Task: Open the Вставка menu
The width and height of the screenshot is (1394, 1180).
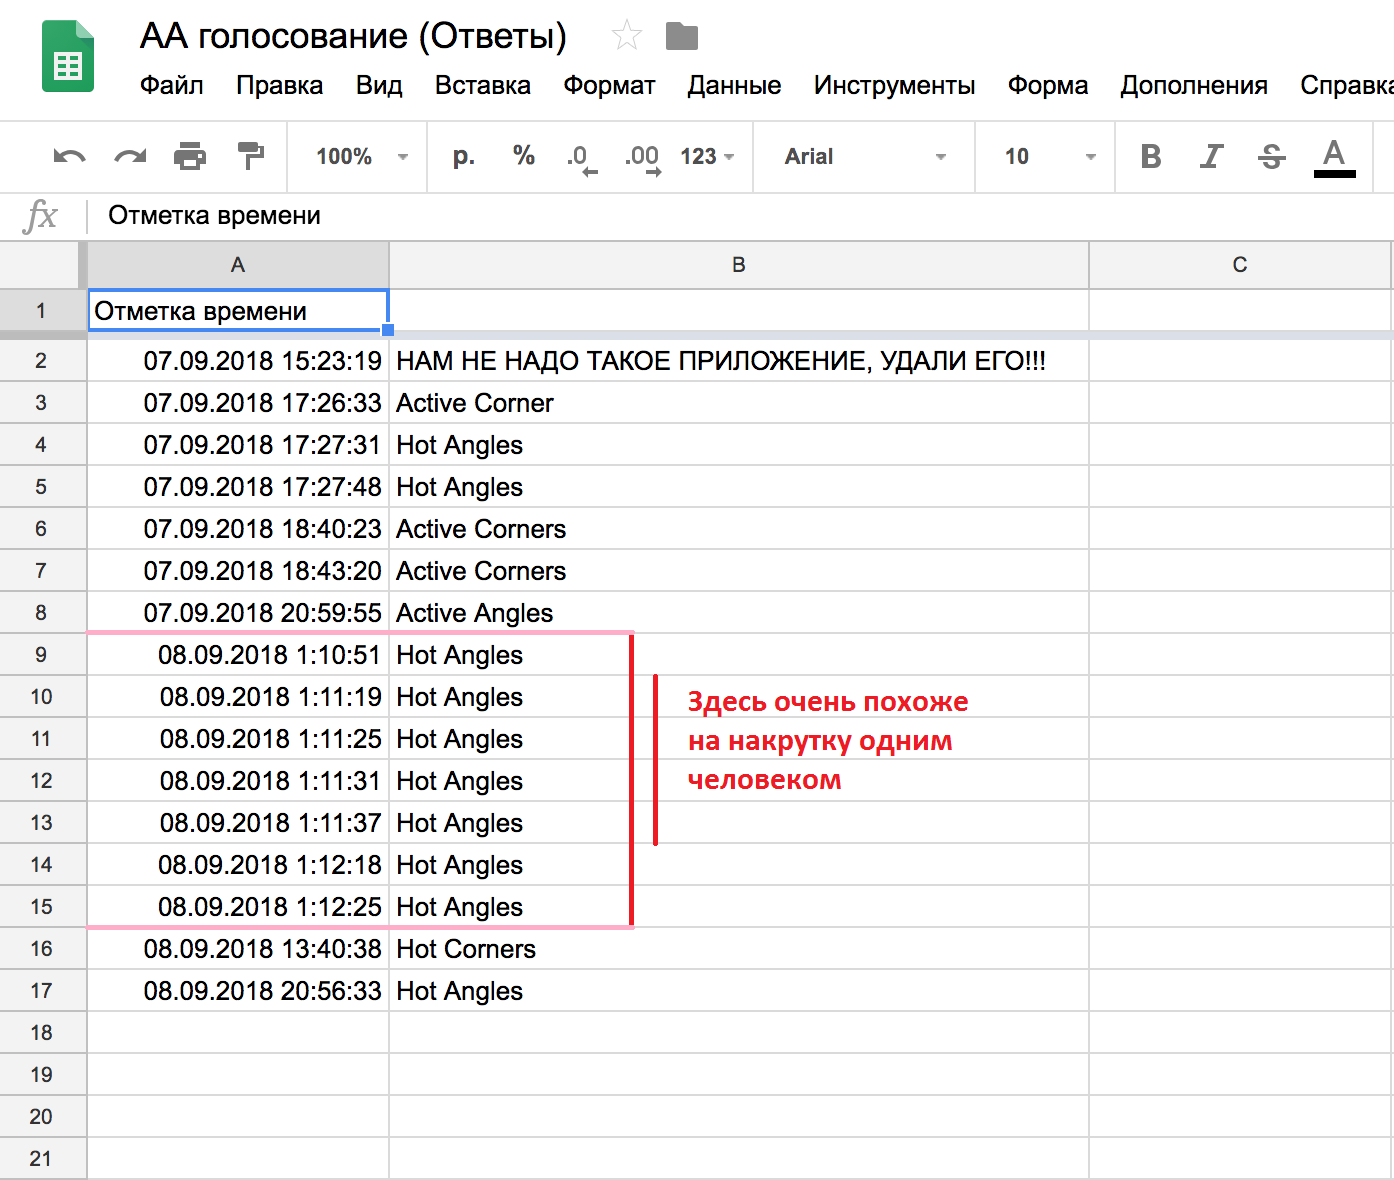Action: tap(482, 86)
